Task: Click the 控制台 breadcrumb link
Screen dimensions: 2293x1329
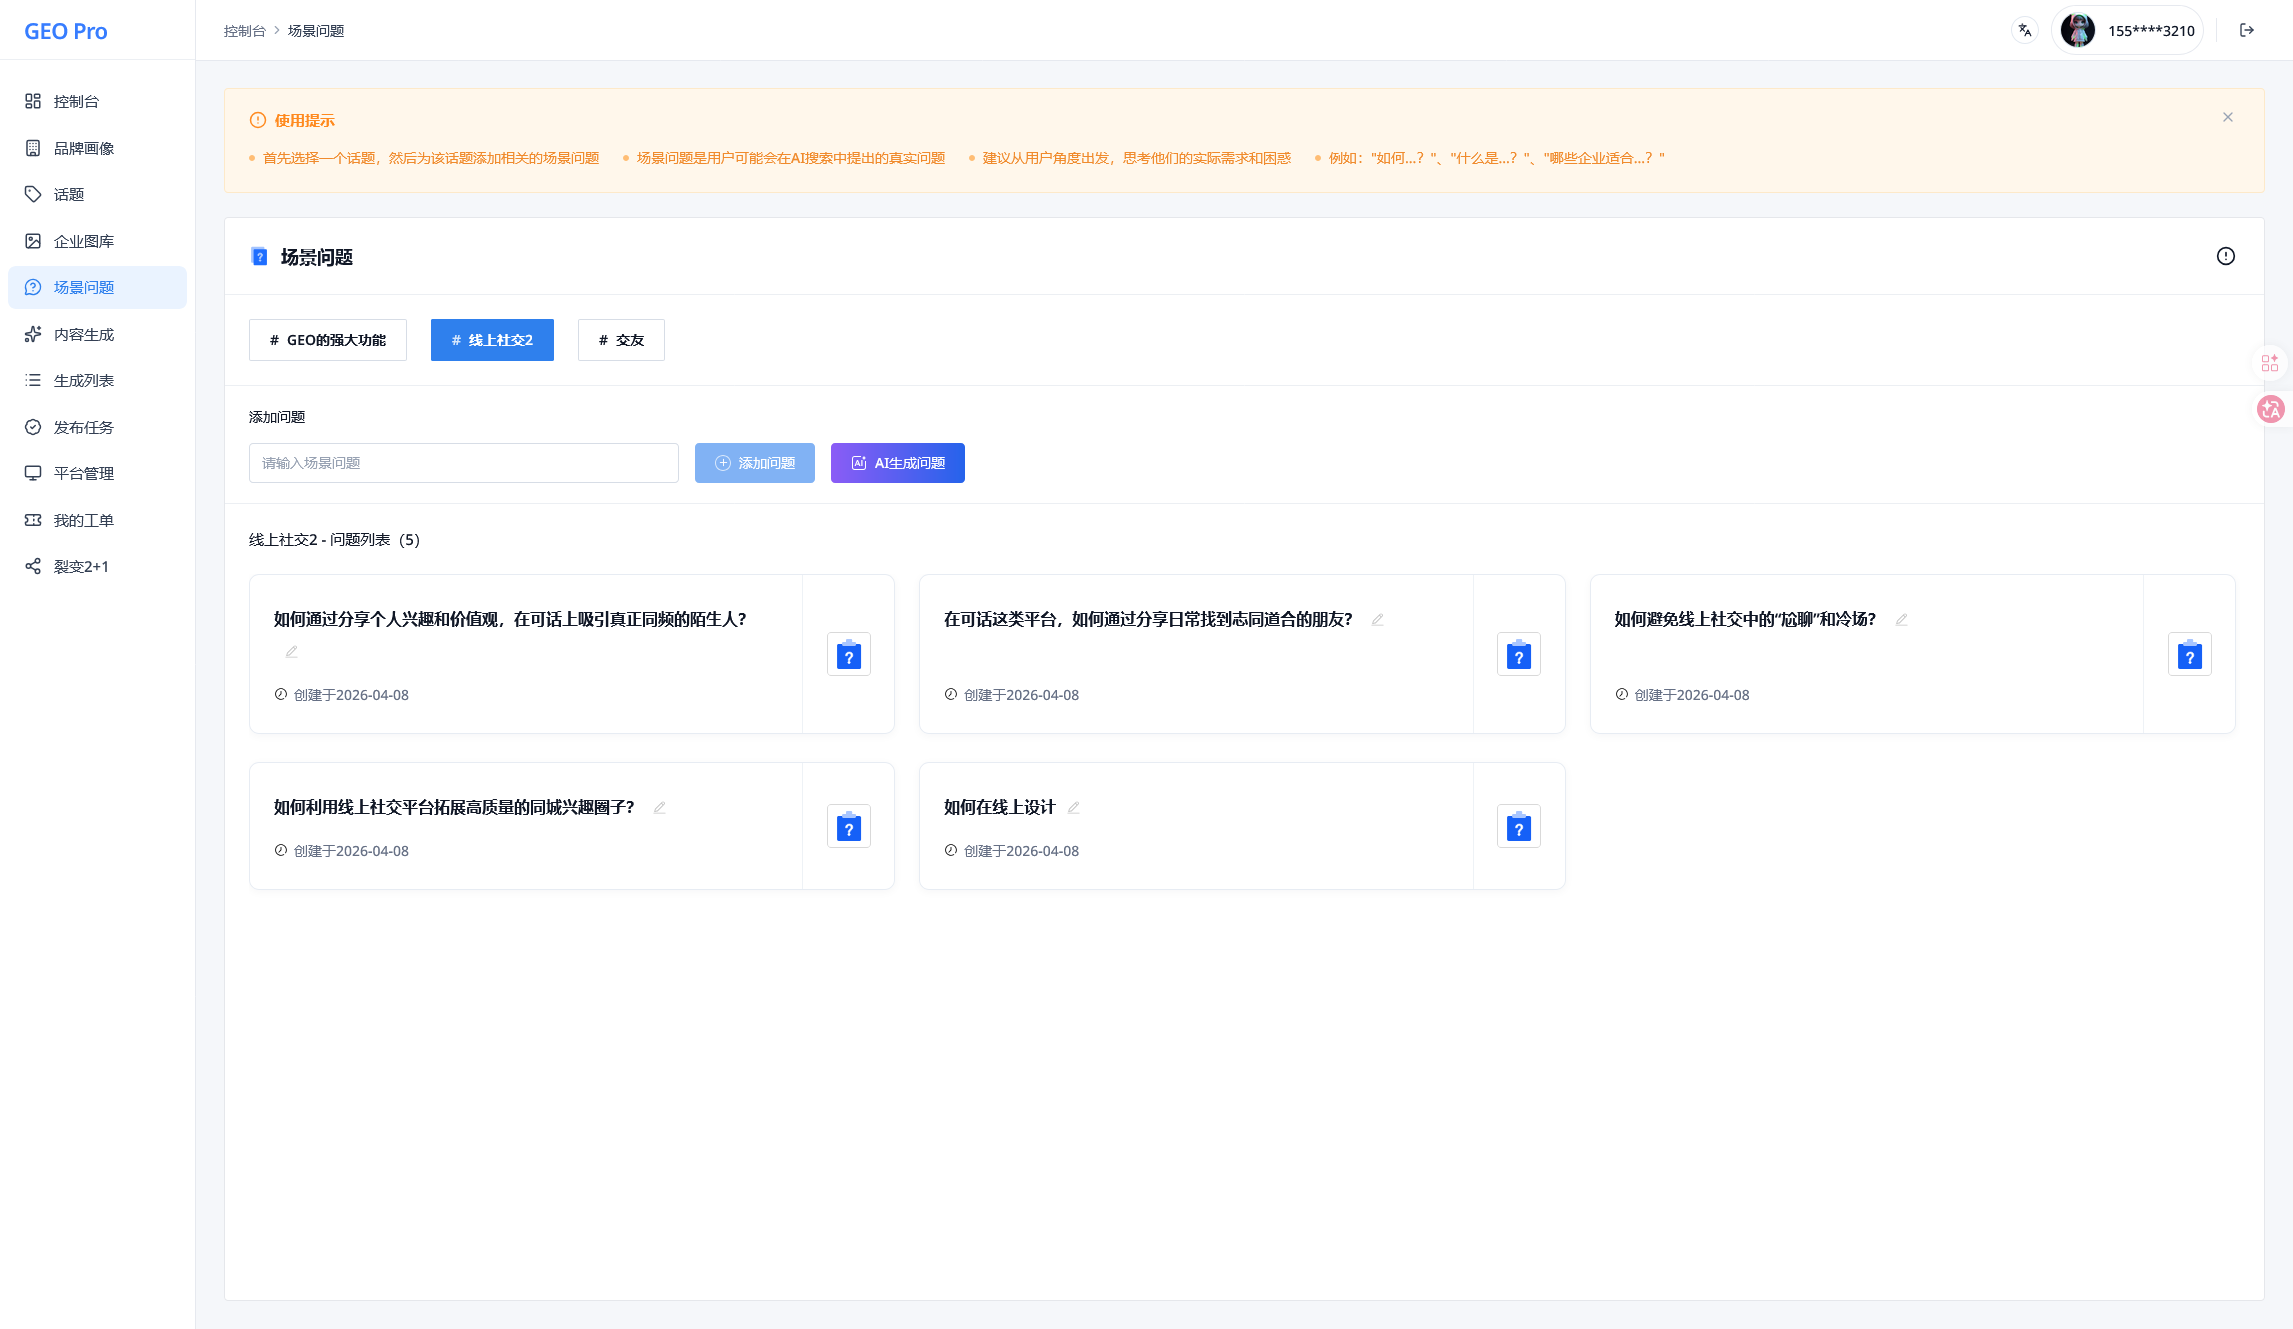Action: pyautogui.click(x=244, y=31)
